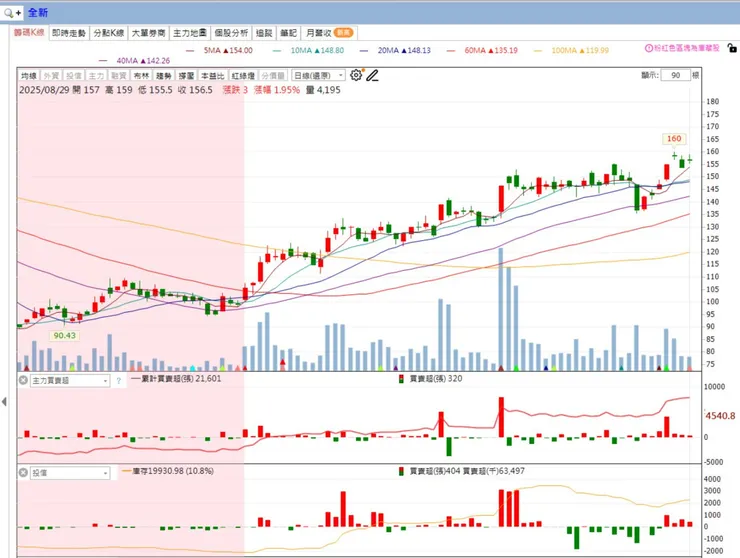Viewport: 740px width, 558px height.
Task: Click the stock name 全新 title
Action: pos(38,13)
